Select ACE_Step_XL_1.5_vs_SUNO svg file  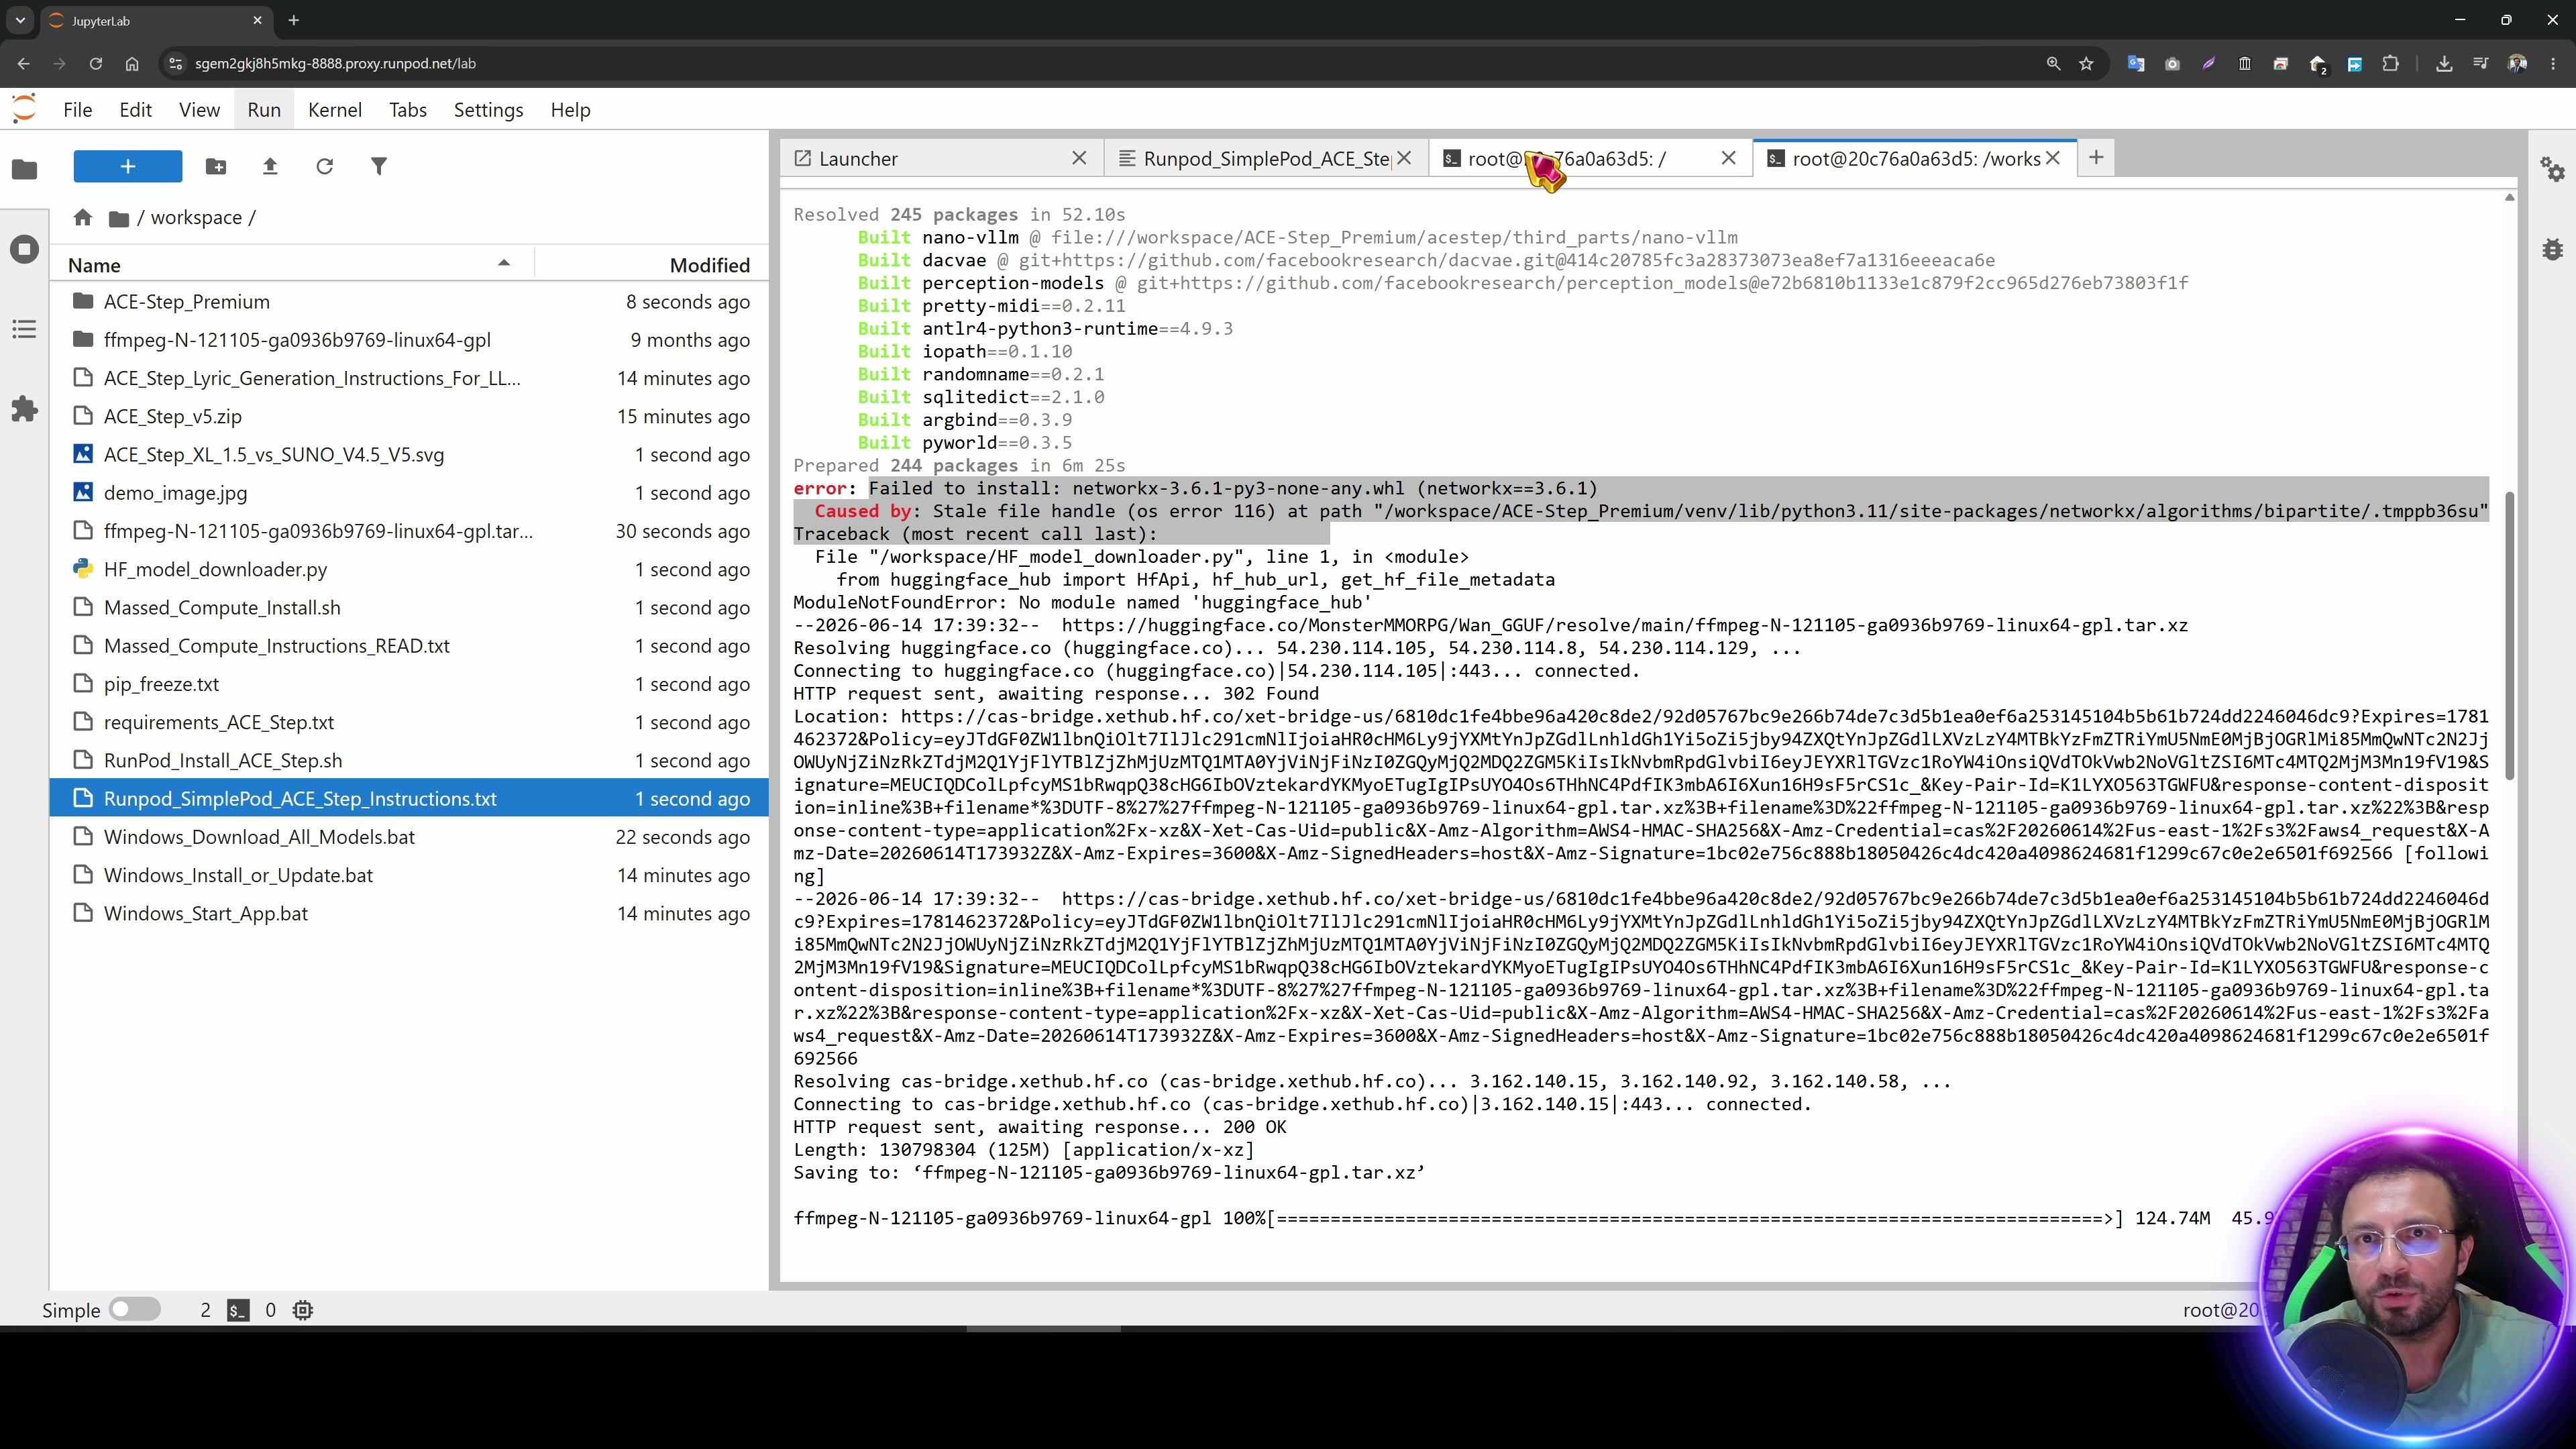410,455
